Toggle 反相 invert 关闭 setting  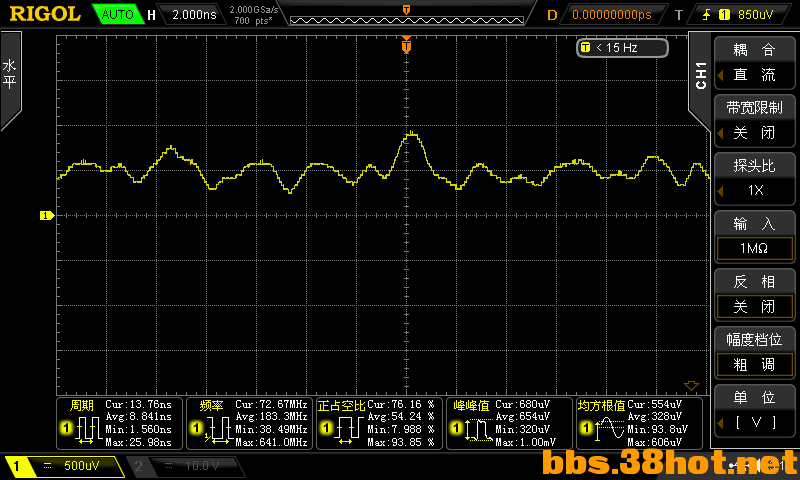(754, 307)
